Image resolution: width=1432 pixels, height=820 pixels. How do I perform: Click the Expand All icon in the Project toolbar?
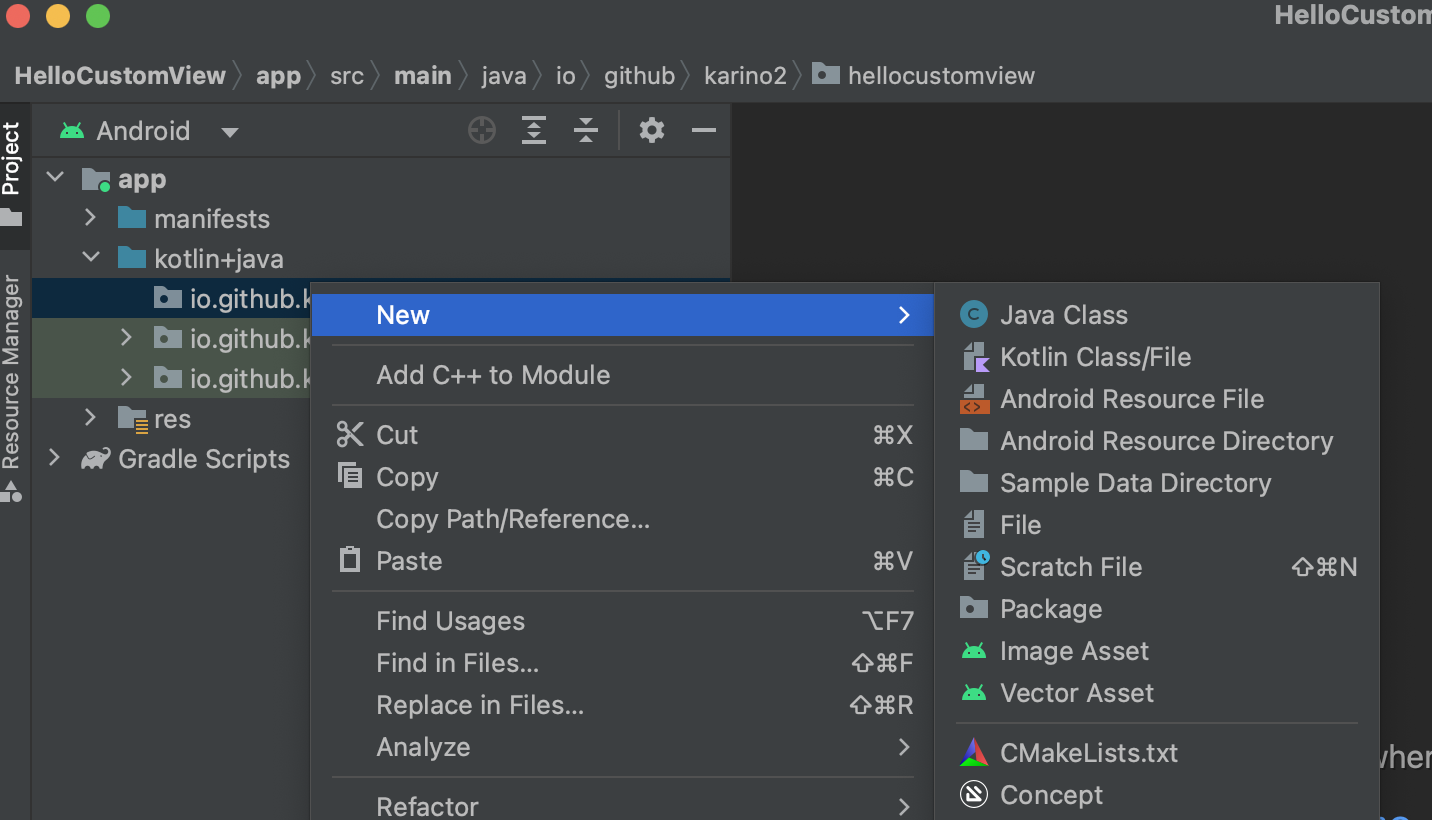pos(534,130)
